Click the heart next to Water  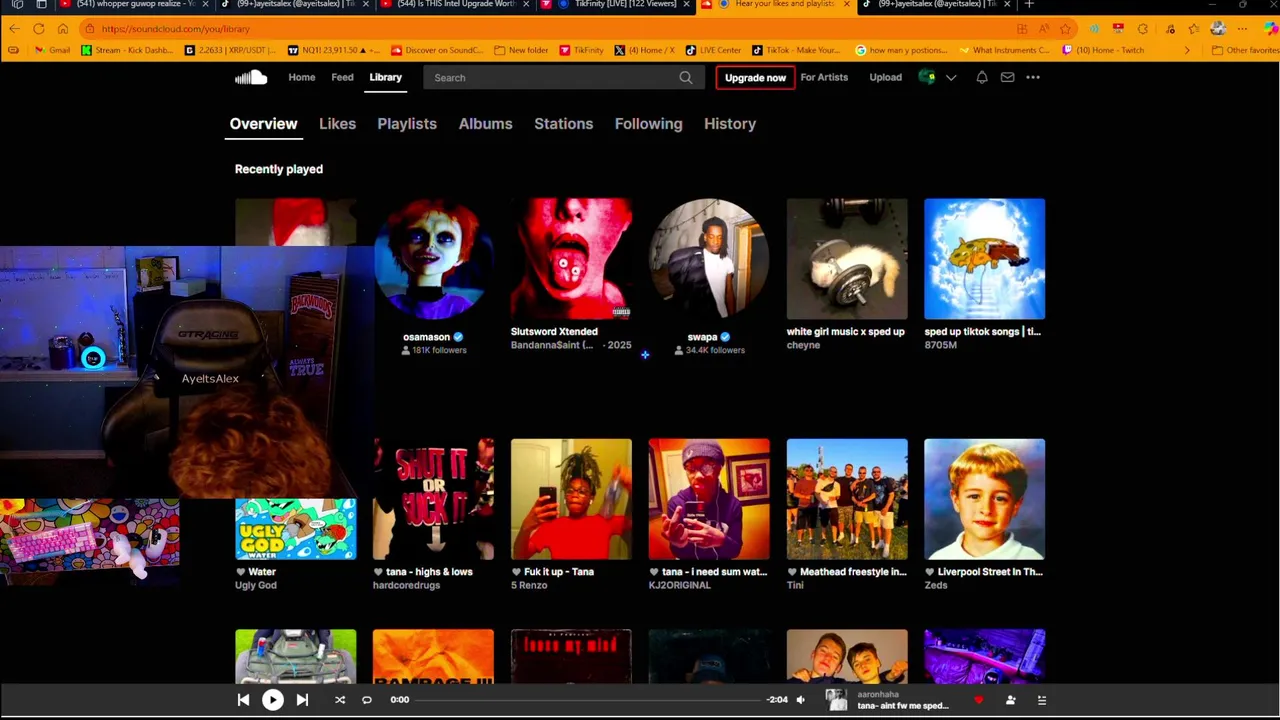click(240, 572)
